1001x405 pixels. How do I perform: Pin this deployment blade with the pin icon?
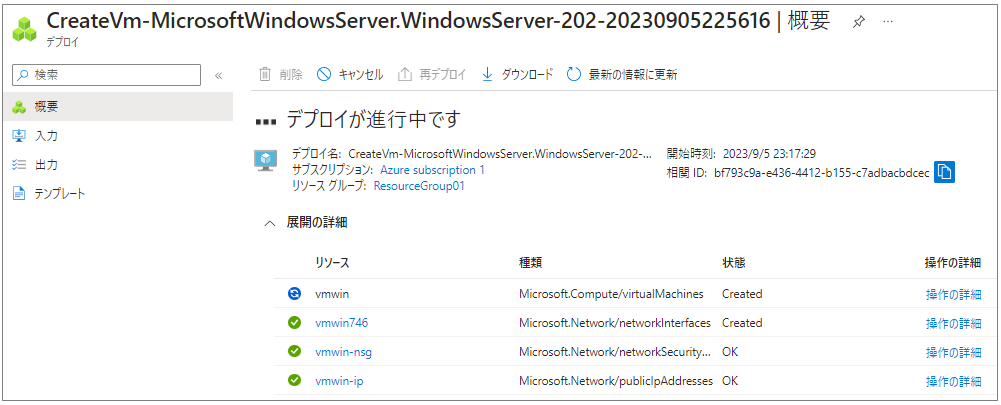tap(859, 22)
